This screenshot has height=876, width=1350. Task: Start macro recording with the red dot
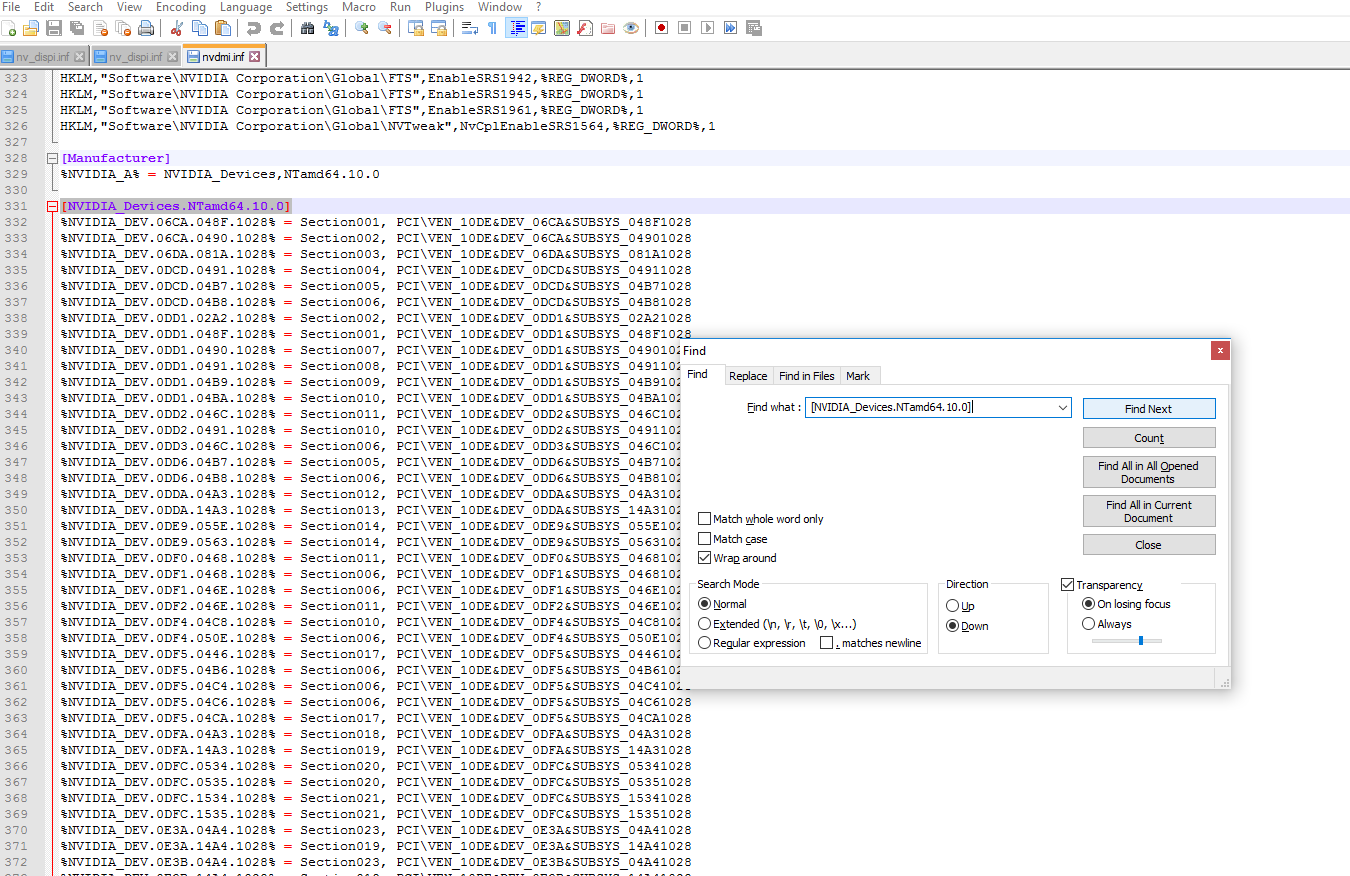662,28
